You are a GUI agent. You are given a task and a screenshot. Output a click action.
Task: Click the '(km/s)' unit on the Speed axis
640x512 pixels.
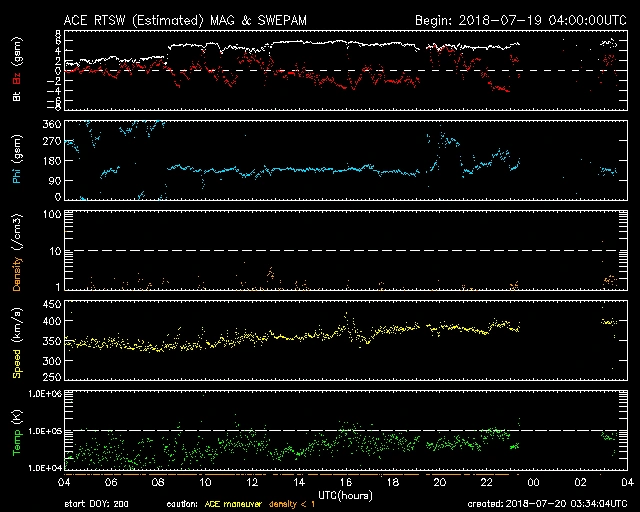[x=17, y=325]
